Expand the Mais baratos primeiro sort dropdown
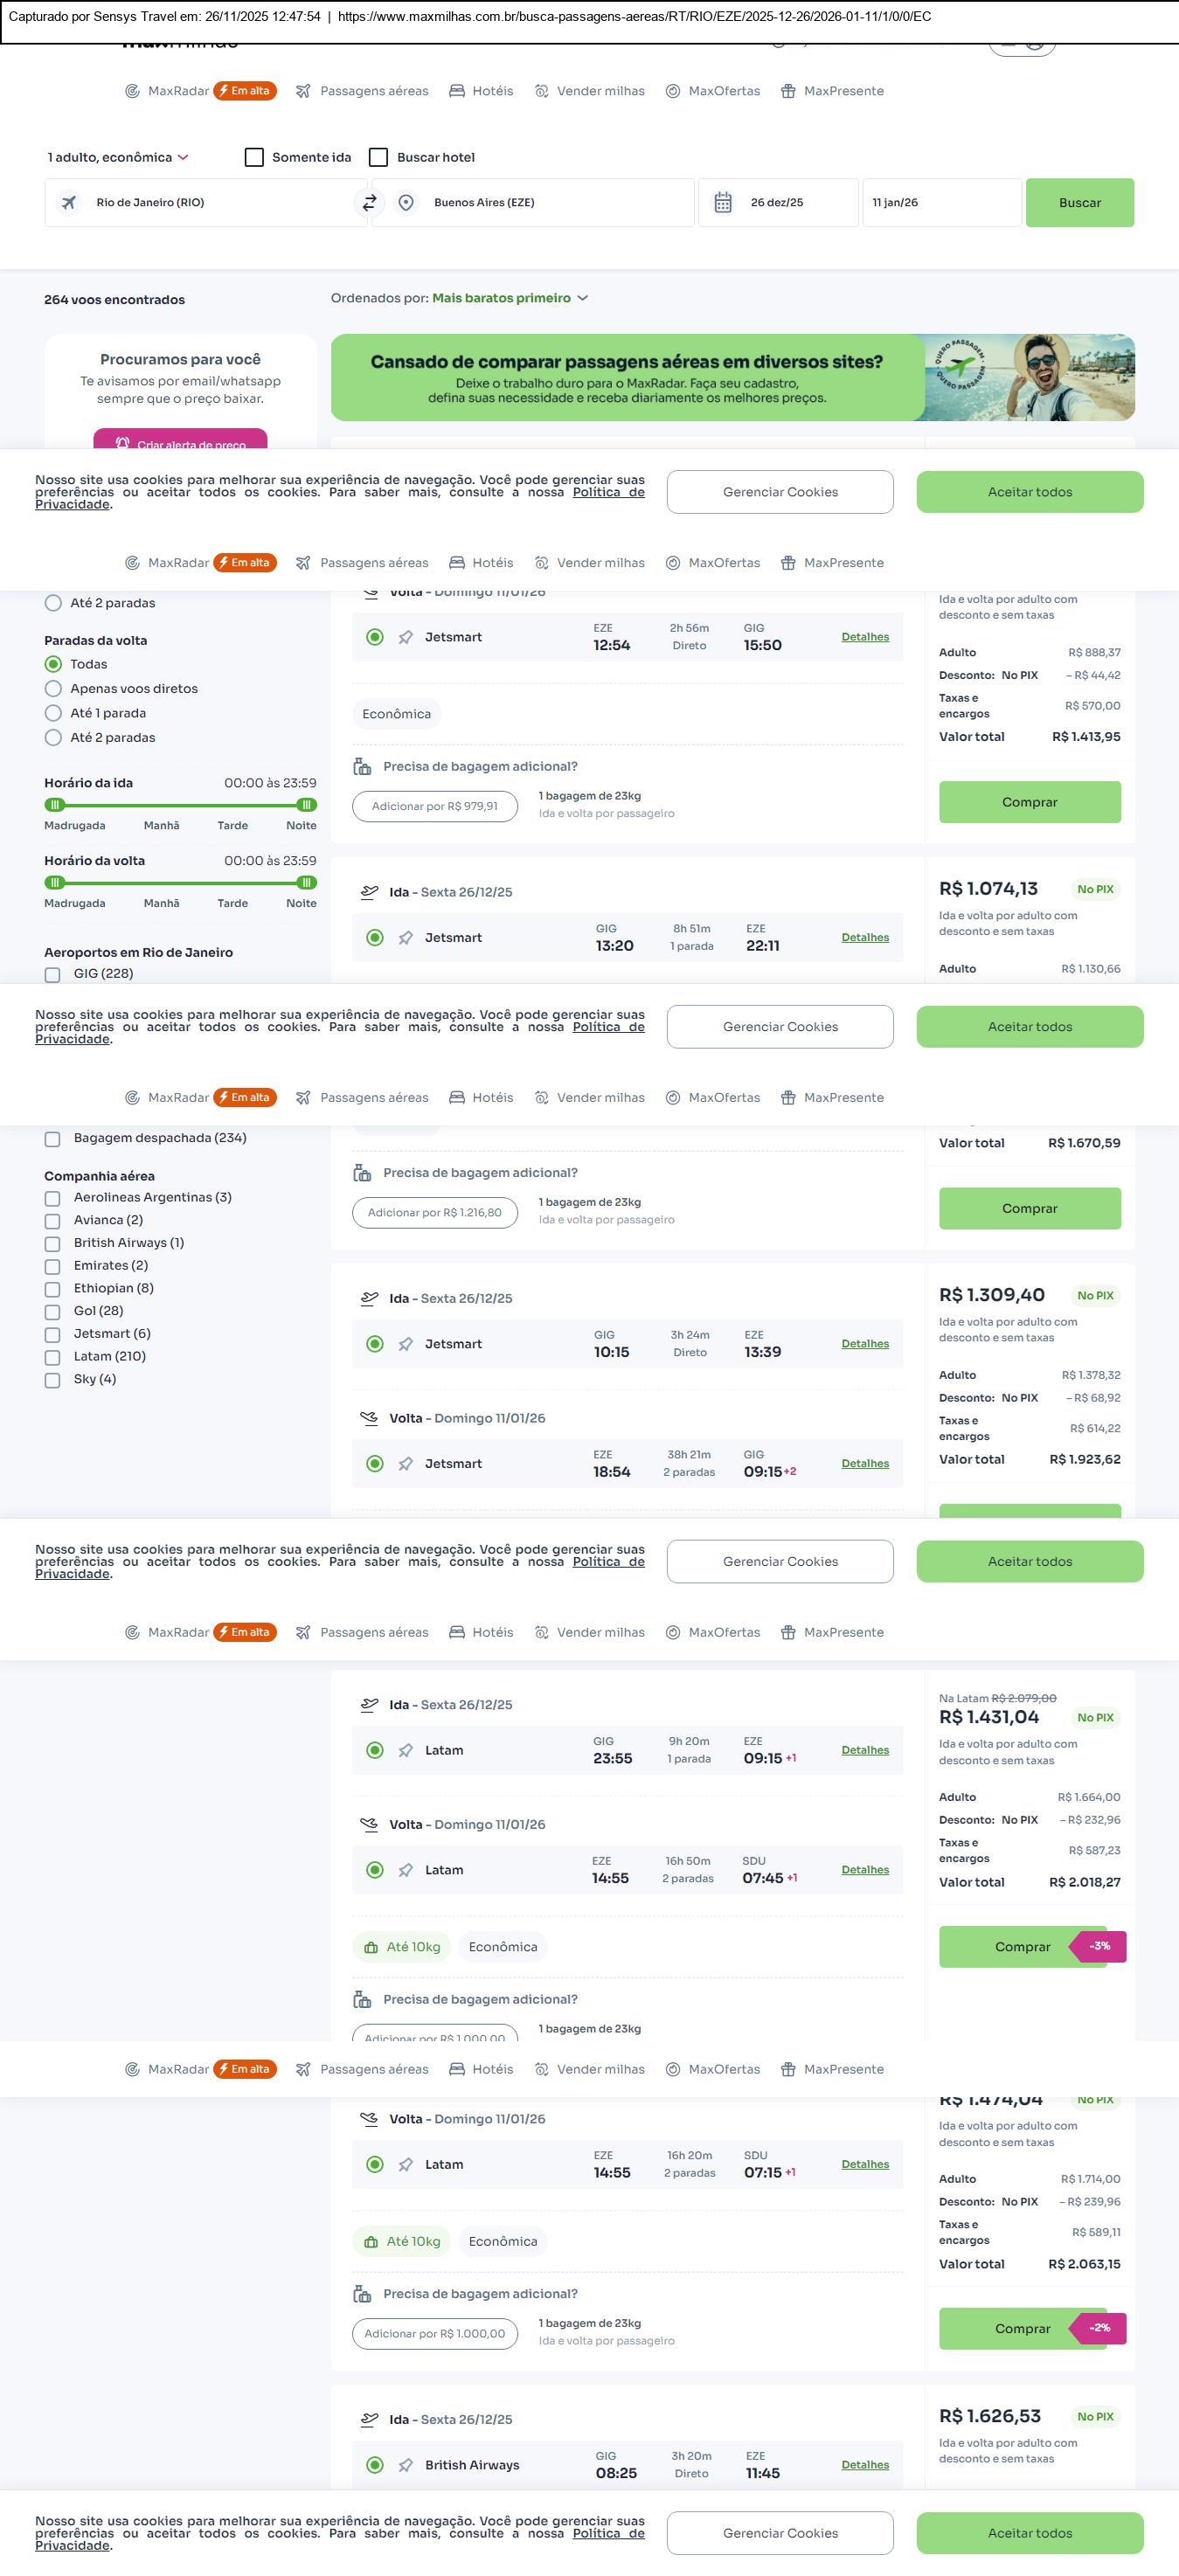The image size is (1179, 2576). tap(510, 298)
